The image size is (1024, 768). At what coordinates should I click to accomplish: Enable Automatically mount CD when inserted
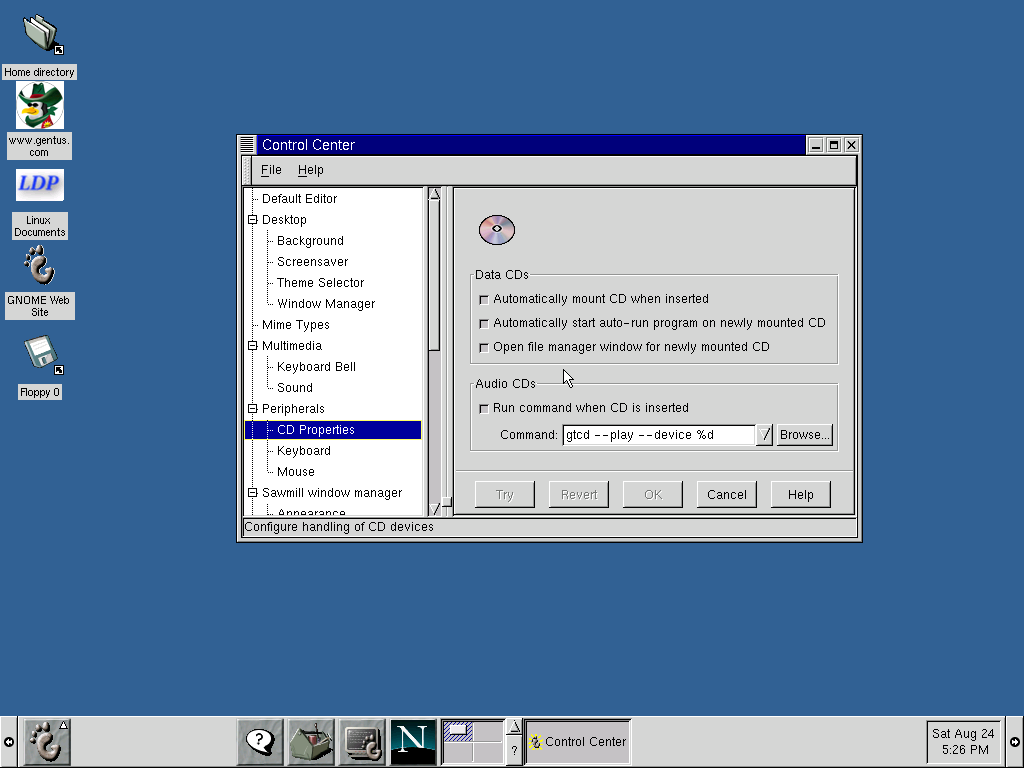484,300
